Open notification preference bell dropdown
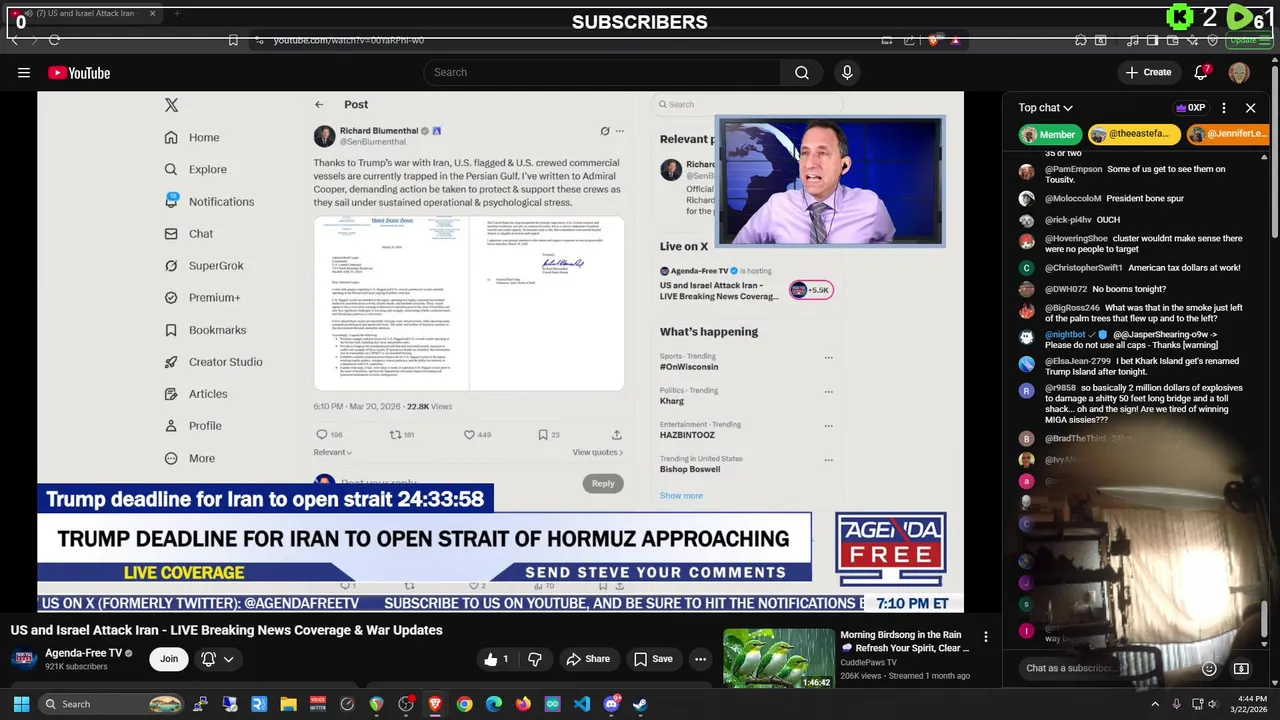This screenshot has width=1280, height=720. tap(217, 659)
